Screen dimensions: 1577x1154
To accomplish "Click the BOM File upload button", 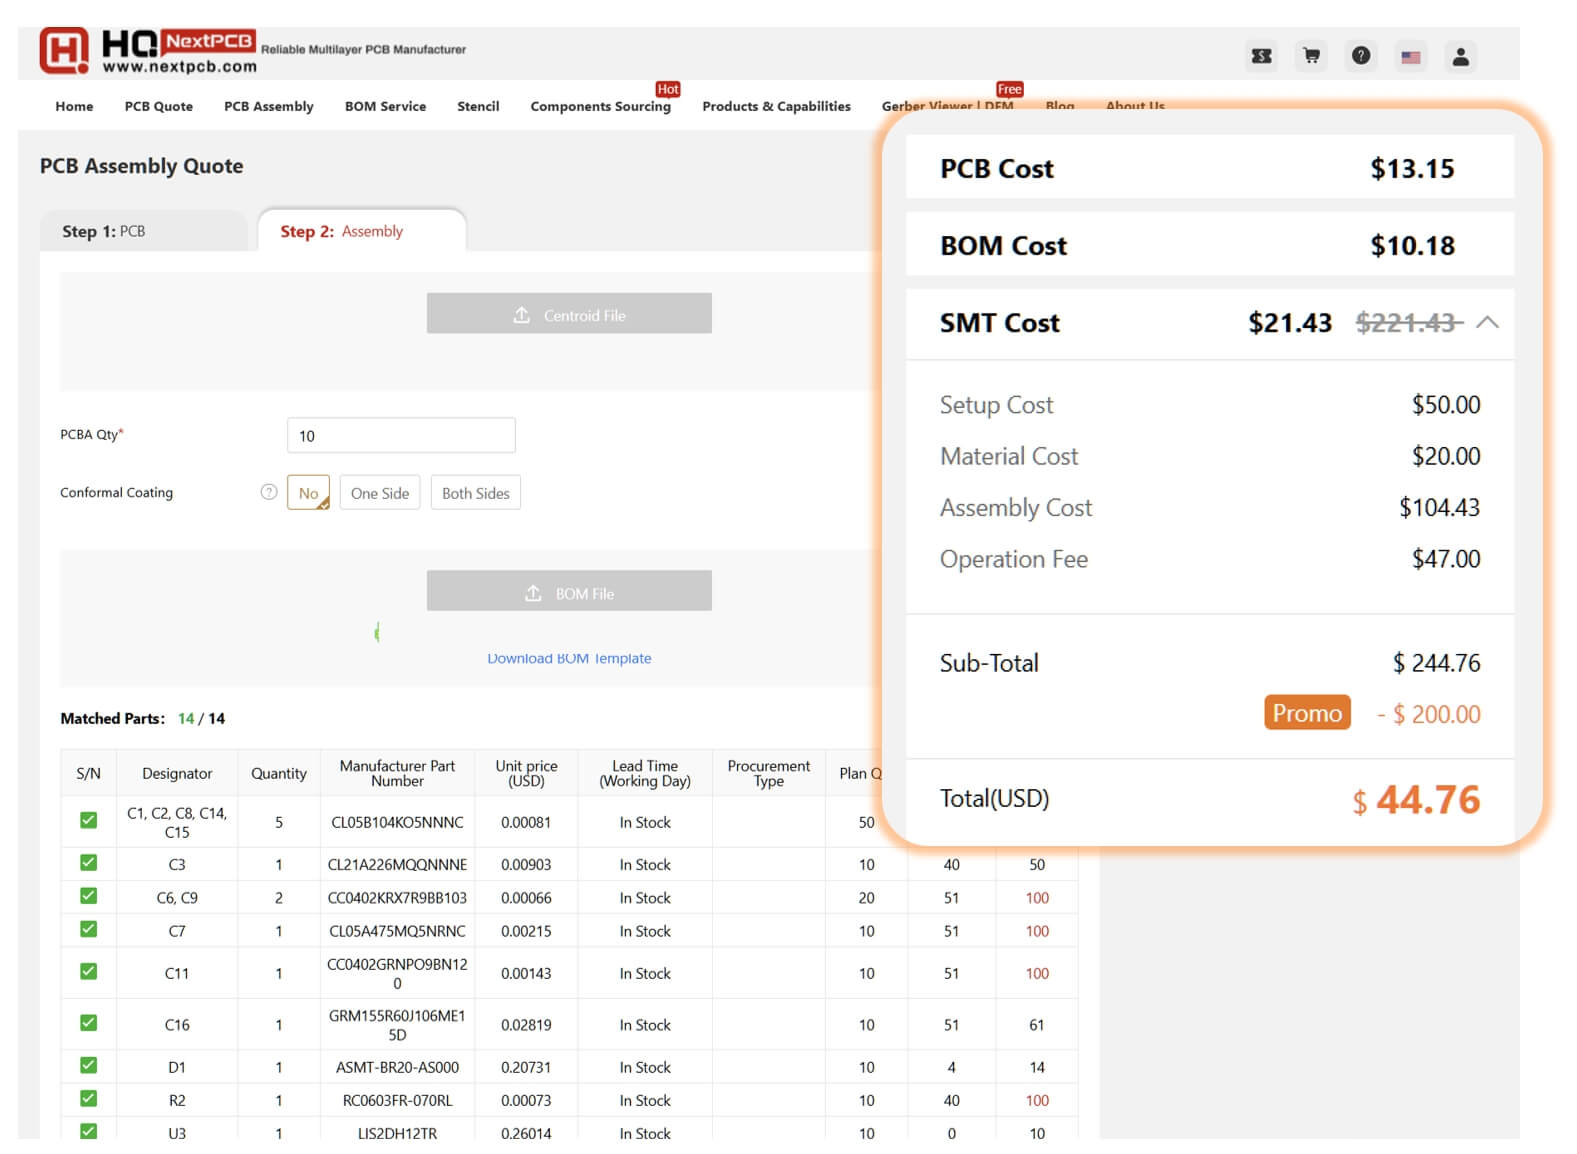I will click(569, 592).
